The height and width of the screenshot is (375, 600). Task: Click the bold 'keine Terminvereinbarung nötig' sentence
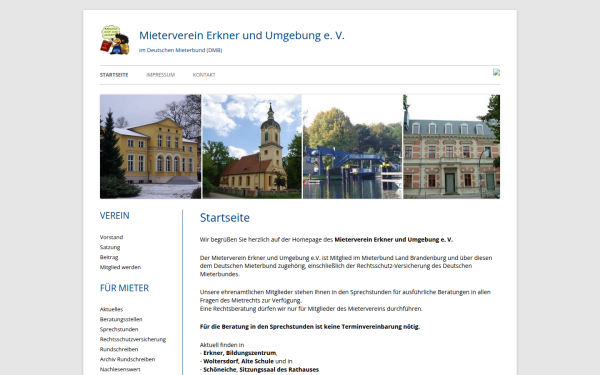(x=310, y=327)
